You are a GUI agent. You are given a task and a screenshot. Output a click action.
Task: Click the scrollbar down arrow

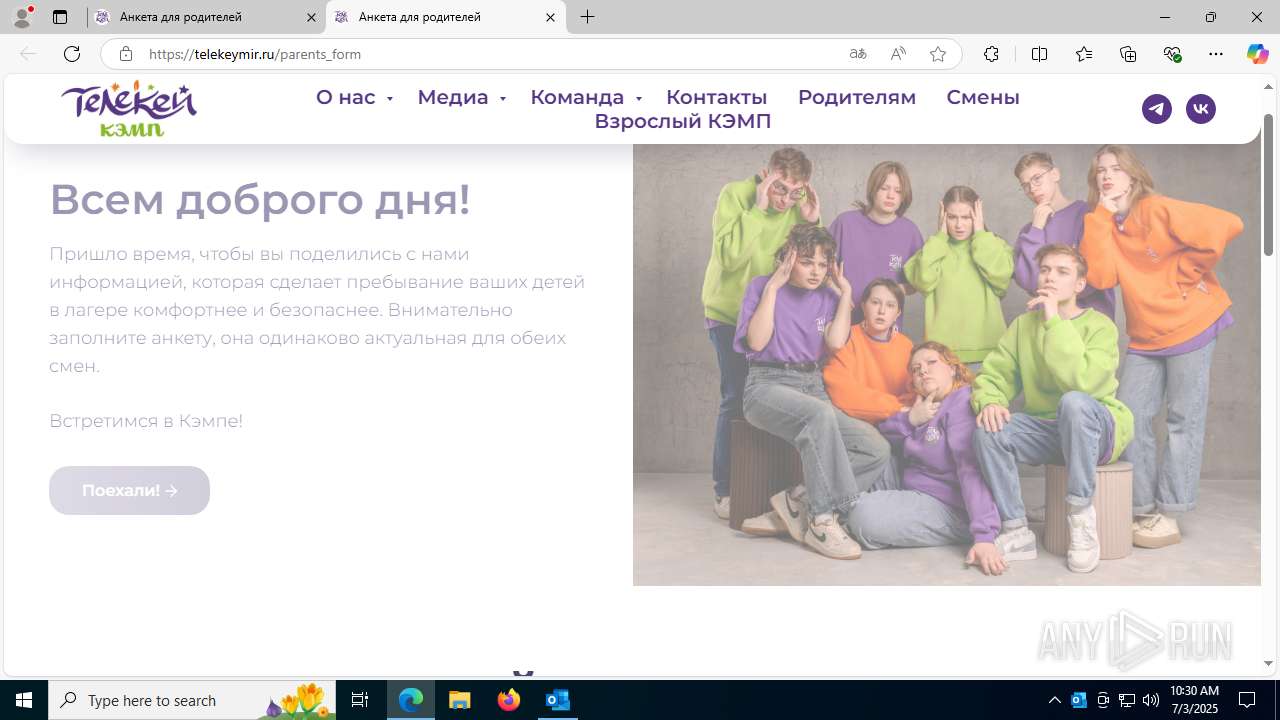coord(1268,663)
